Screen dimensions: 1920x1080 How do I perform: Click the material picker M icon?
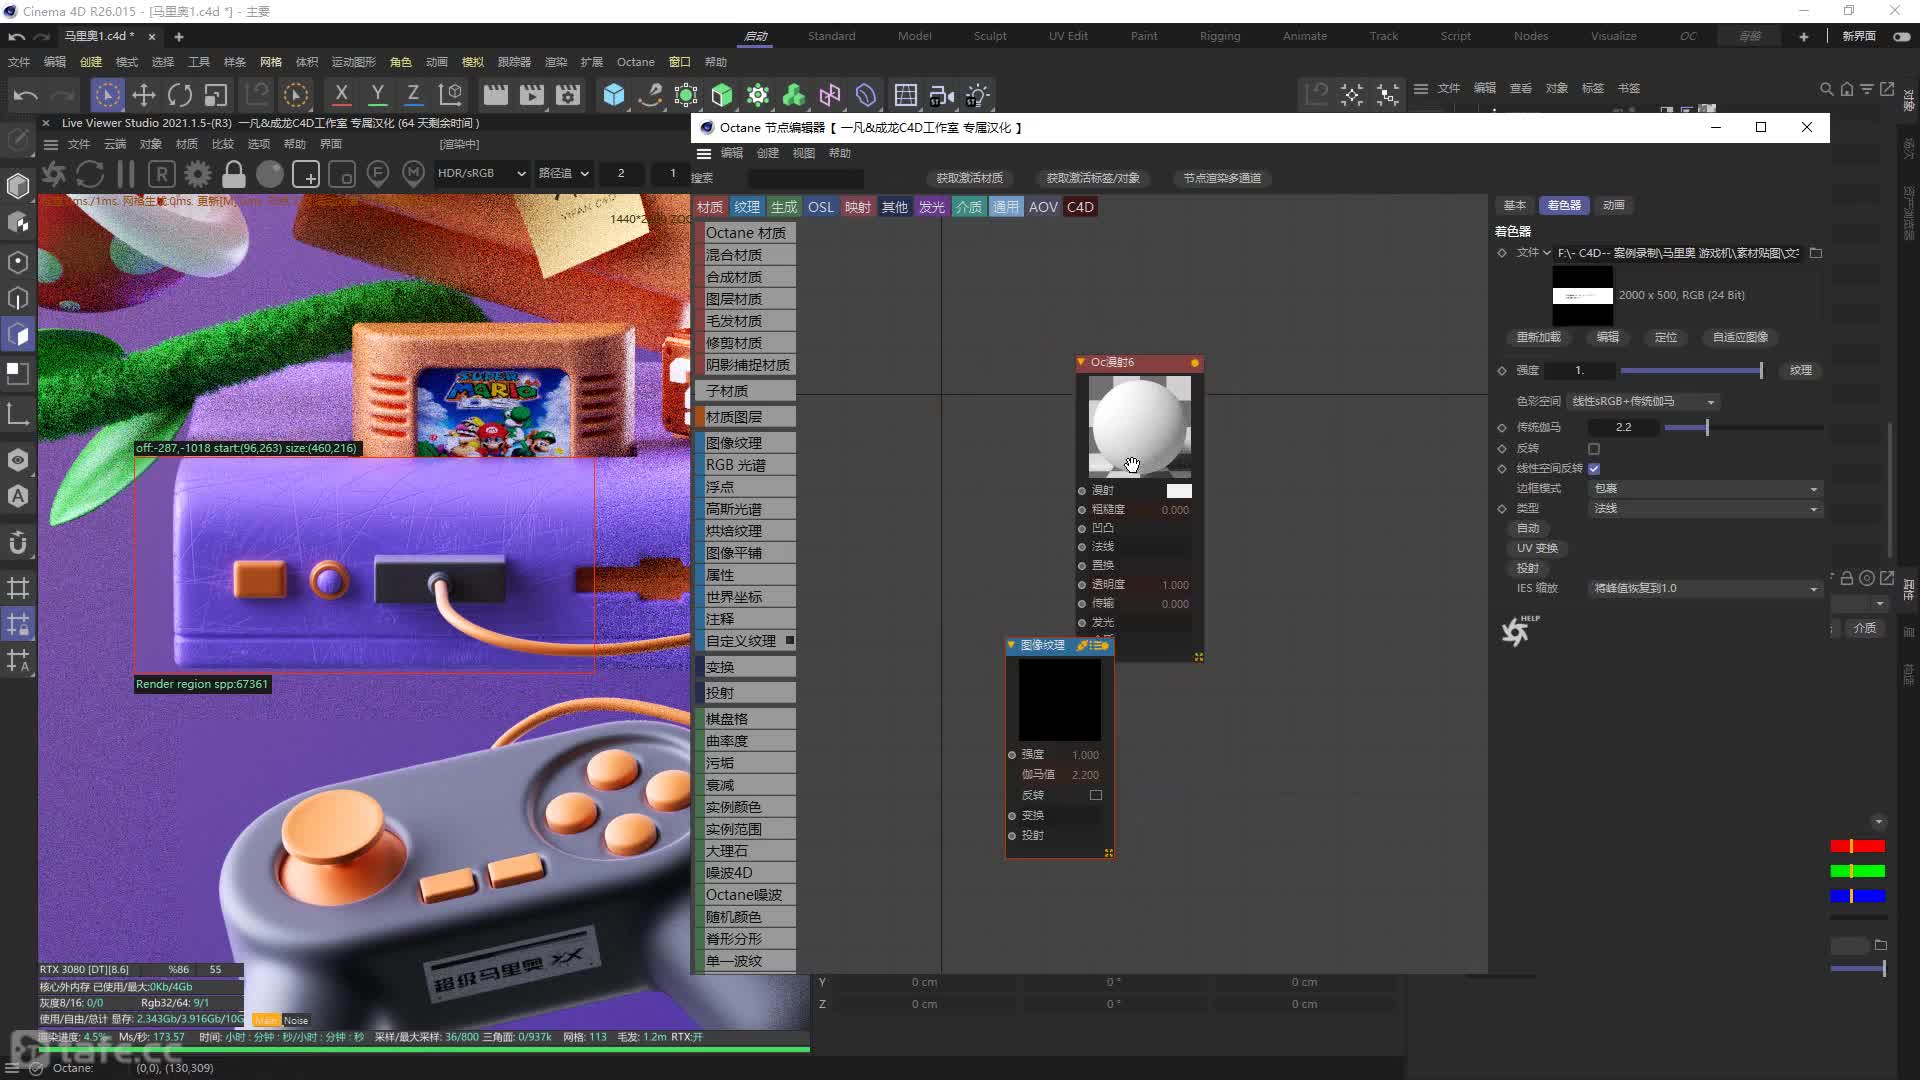pyautogui.click(x=413, y=174)
